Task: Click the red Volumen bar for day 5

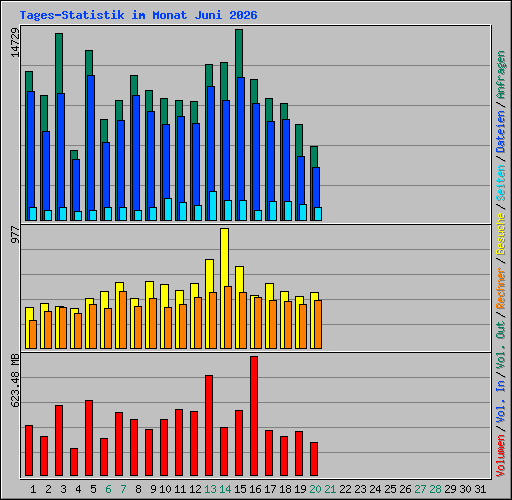Action: [89, 438]
